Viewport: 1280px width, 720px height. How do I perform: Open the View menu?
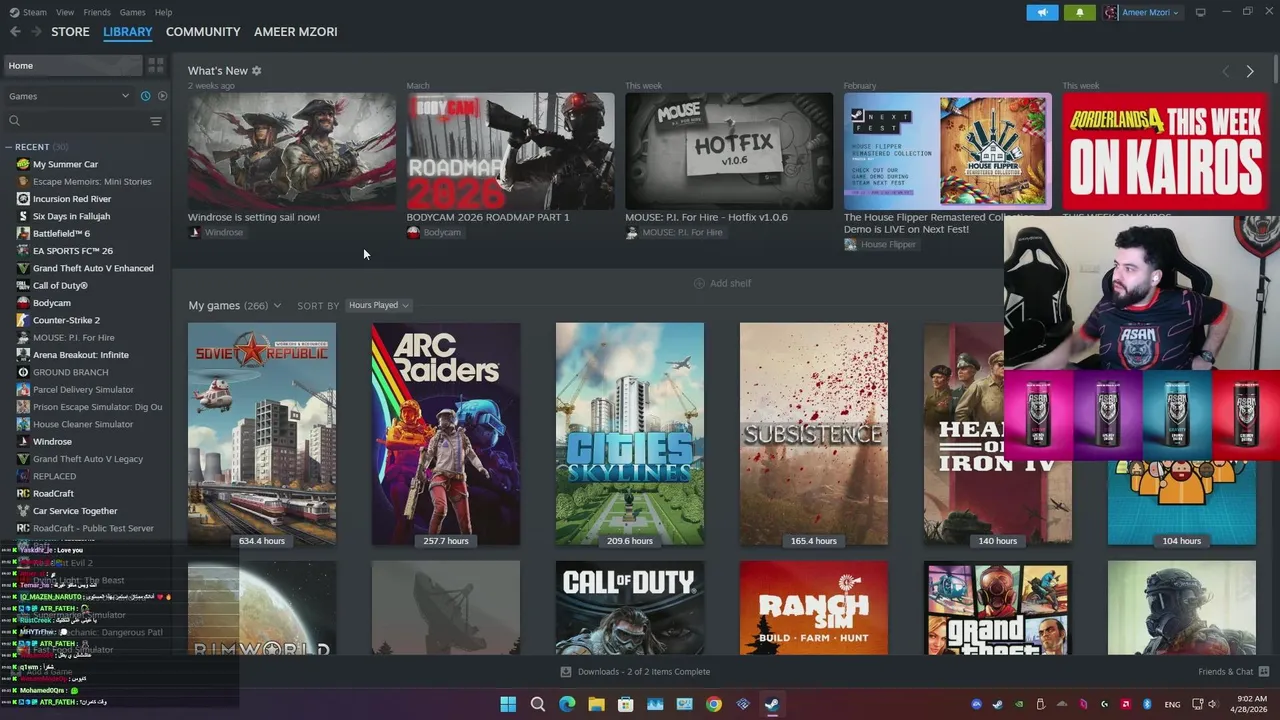point(65,12)
